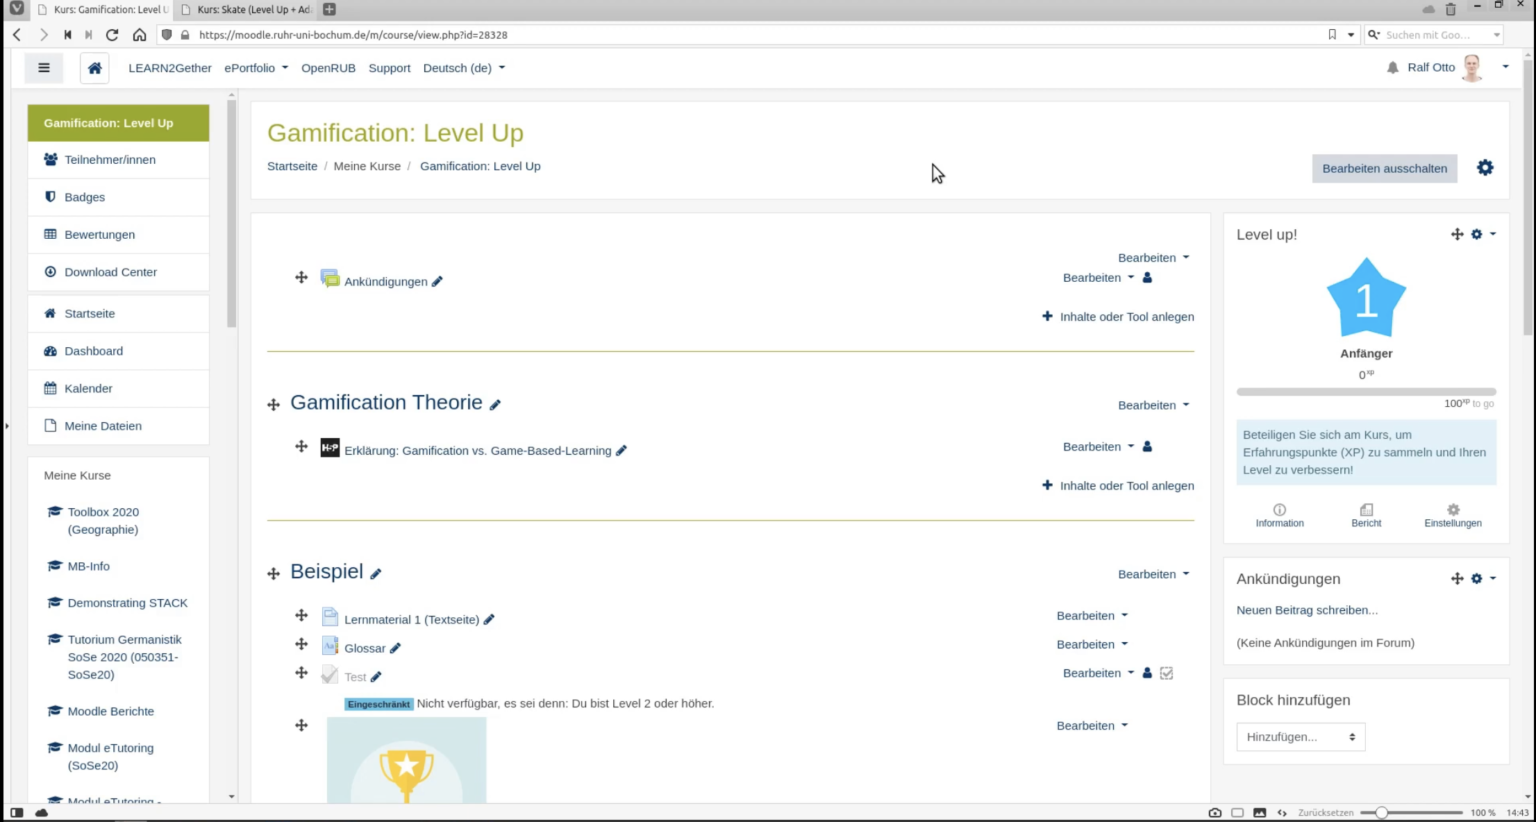The height and width of the screenshot is (822, 1536).
Task: Open Information in the Level up! block
Action: [x=1280, y=516]
